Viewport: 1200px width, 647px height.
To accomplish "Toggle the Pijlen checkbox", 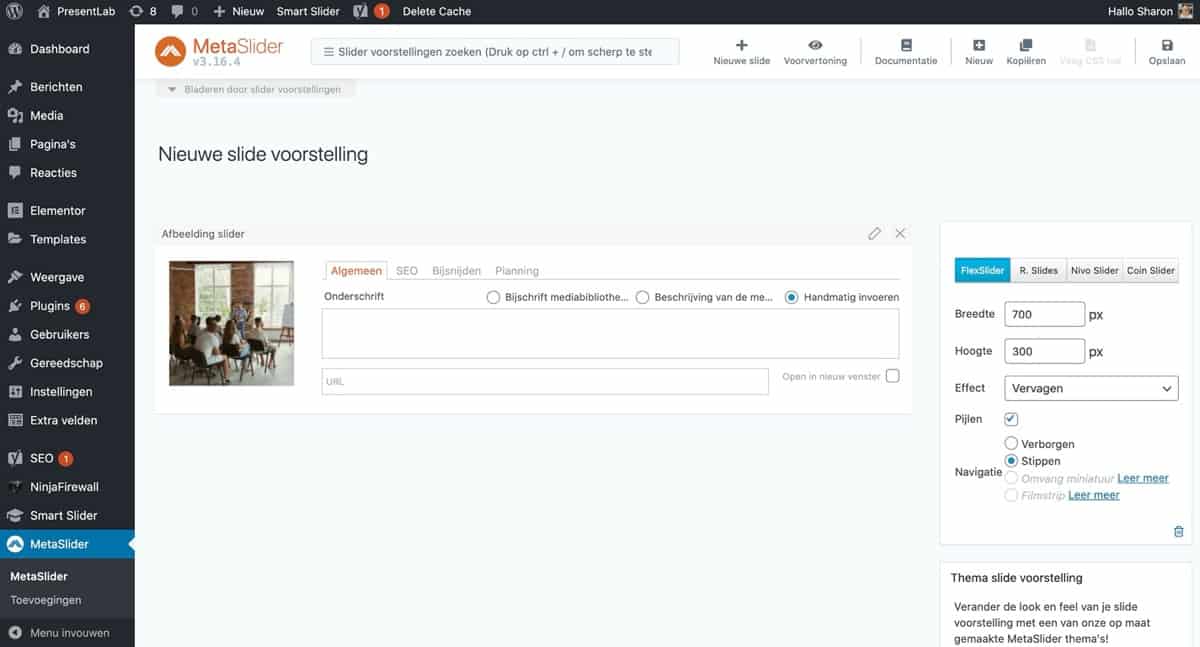I will 1011,419.
